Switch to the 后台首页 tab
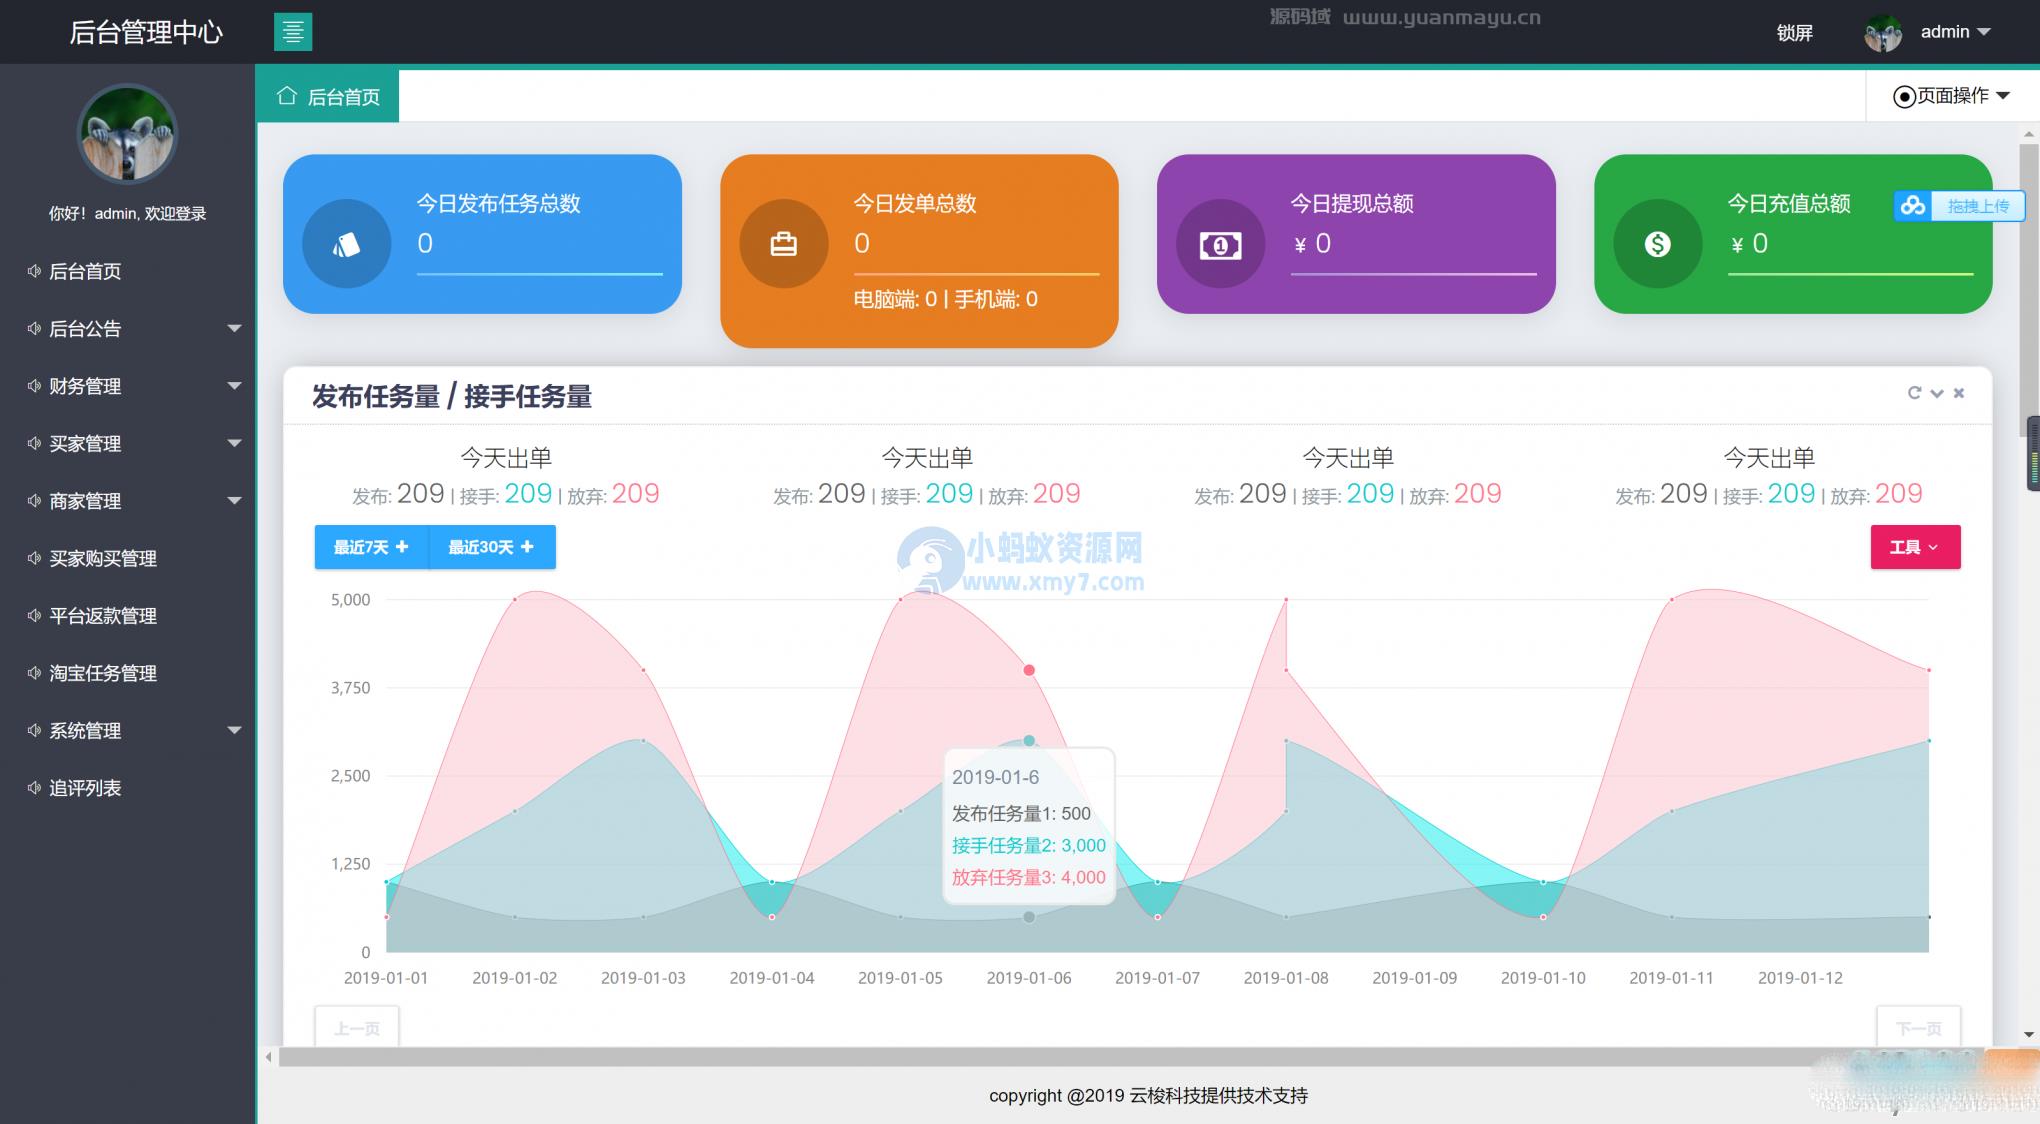 click(328, 96)
